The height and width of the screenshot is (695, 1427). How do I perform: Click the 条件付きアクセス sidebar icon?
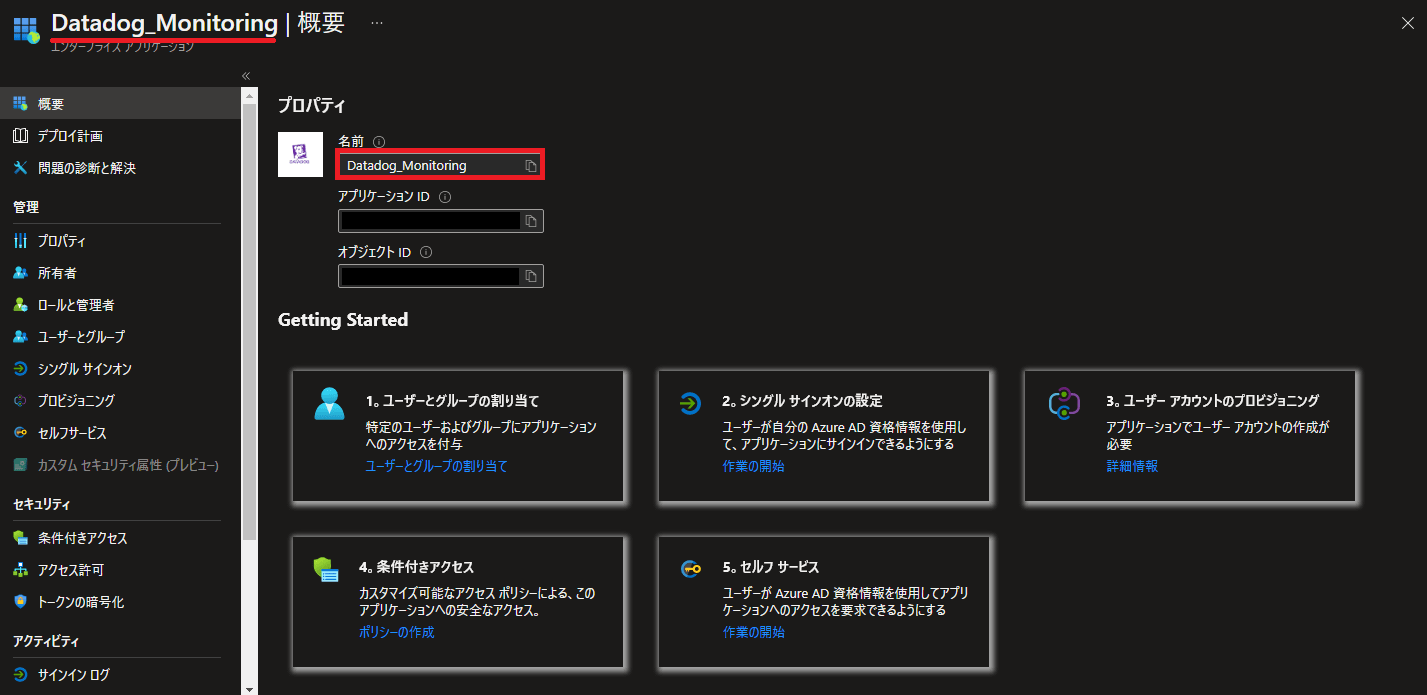tap(20, 538)
